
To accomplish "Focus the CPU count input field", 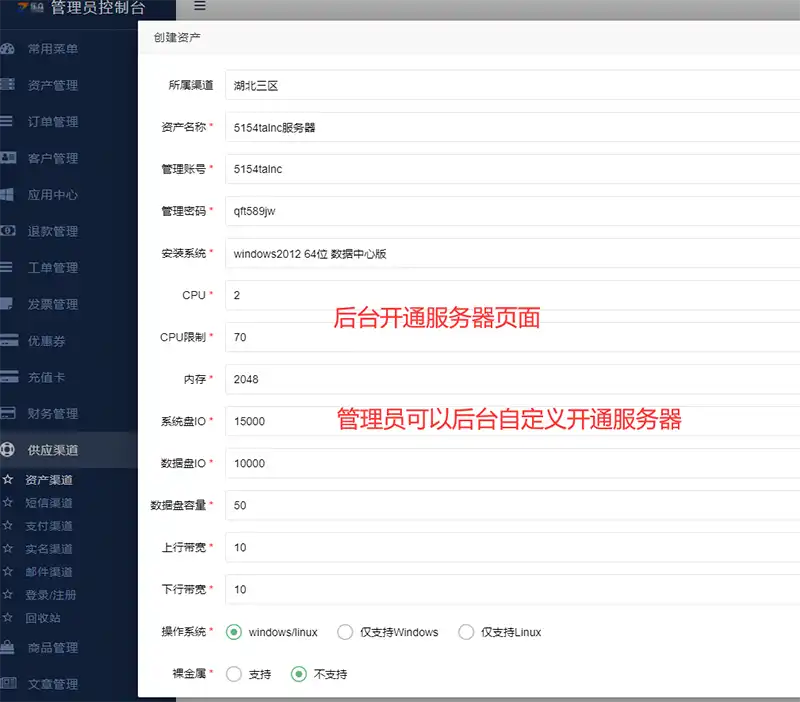I will tap(512, 295).
